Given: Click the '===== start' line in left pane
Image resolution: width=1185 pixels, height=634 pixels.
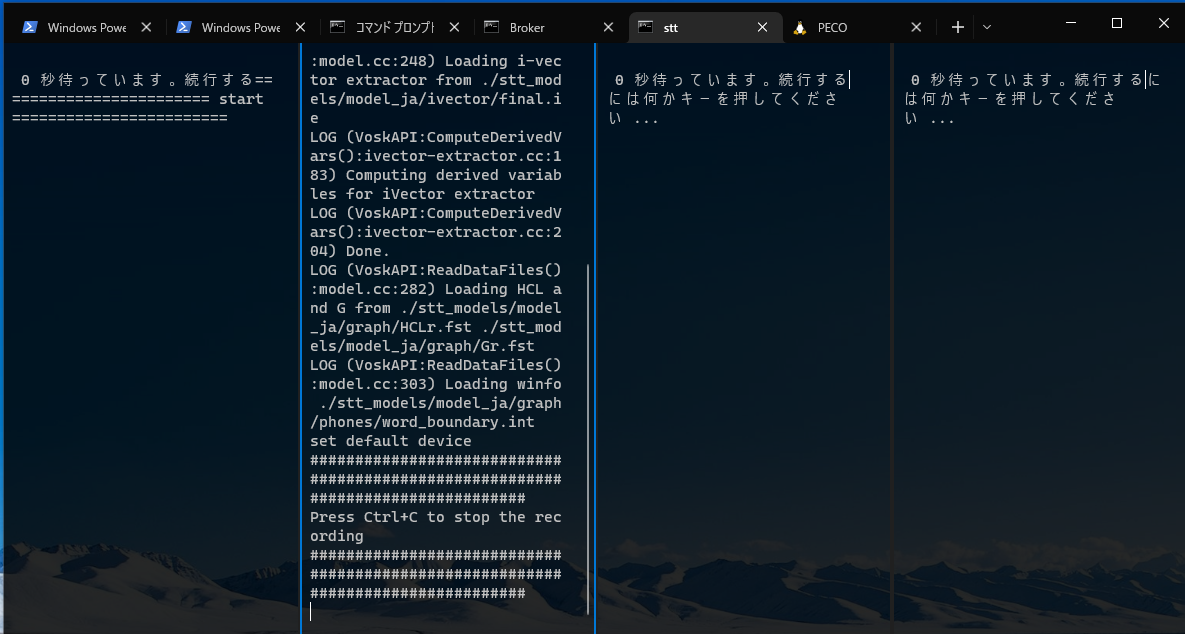Looking at the screenshot, I should [138, 99].
